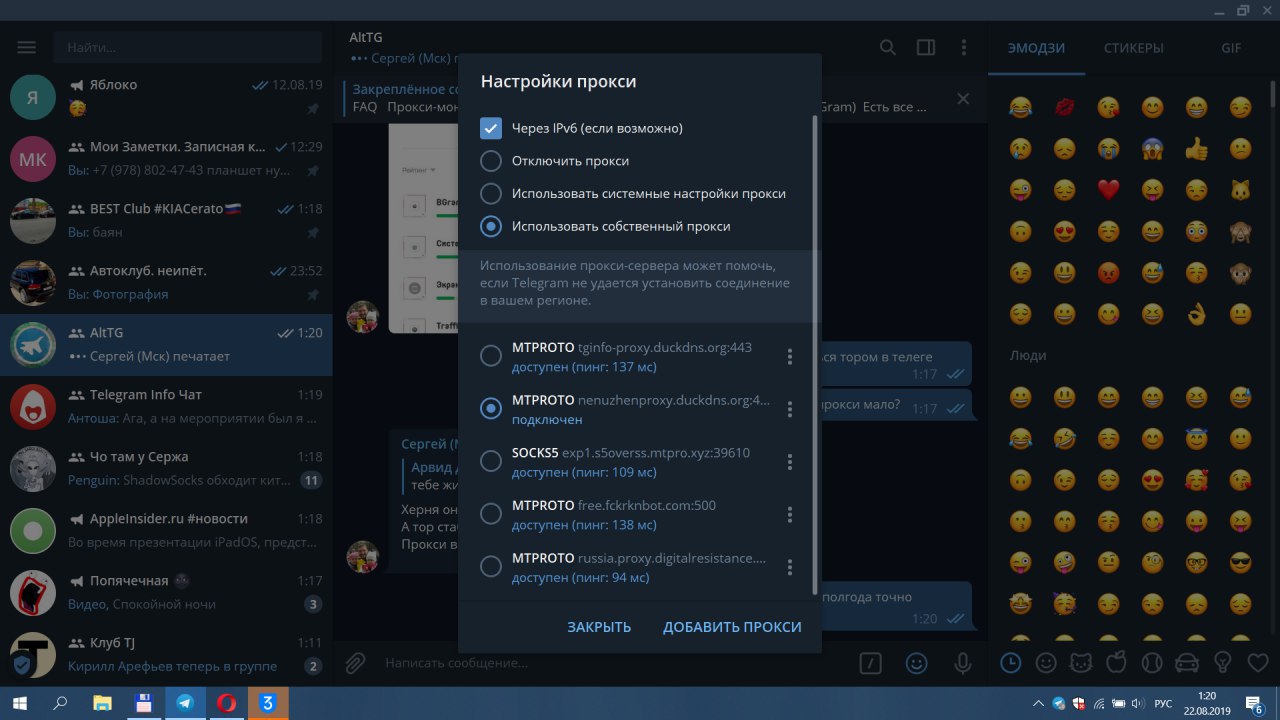Viewport: 1280px width, 720px height.
Task: Select the travel car emoji category icon
Action: [x=1186, y=662]
